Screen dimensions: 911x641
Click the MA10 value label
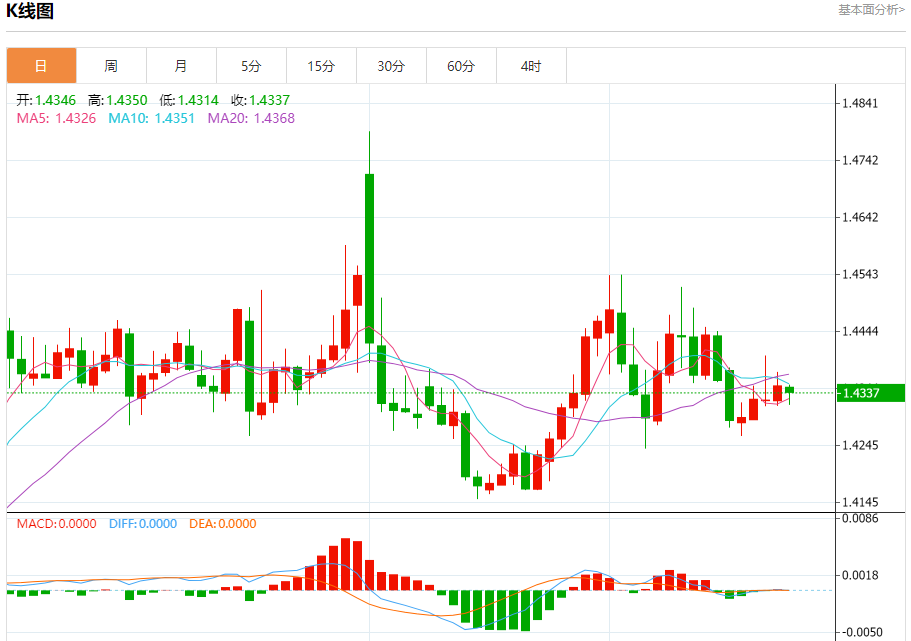tap(152, 119)
